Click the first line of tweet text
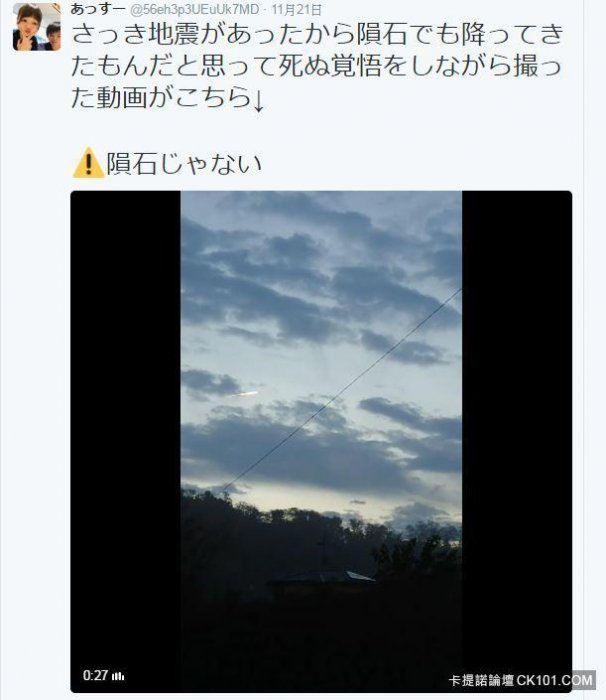Screen dimensions: 606x700 point(318,34)
